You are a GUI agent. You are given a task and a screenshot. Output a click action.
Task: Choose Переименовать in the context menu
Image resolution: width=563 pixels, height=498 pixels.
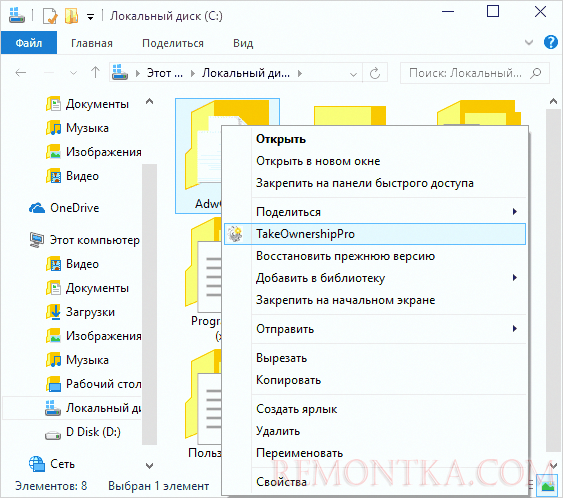tap(375, 453)
